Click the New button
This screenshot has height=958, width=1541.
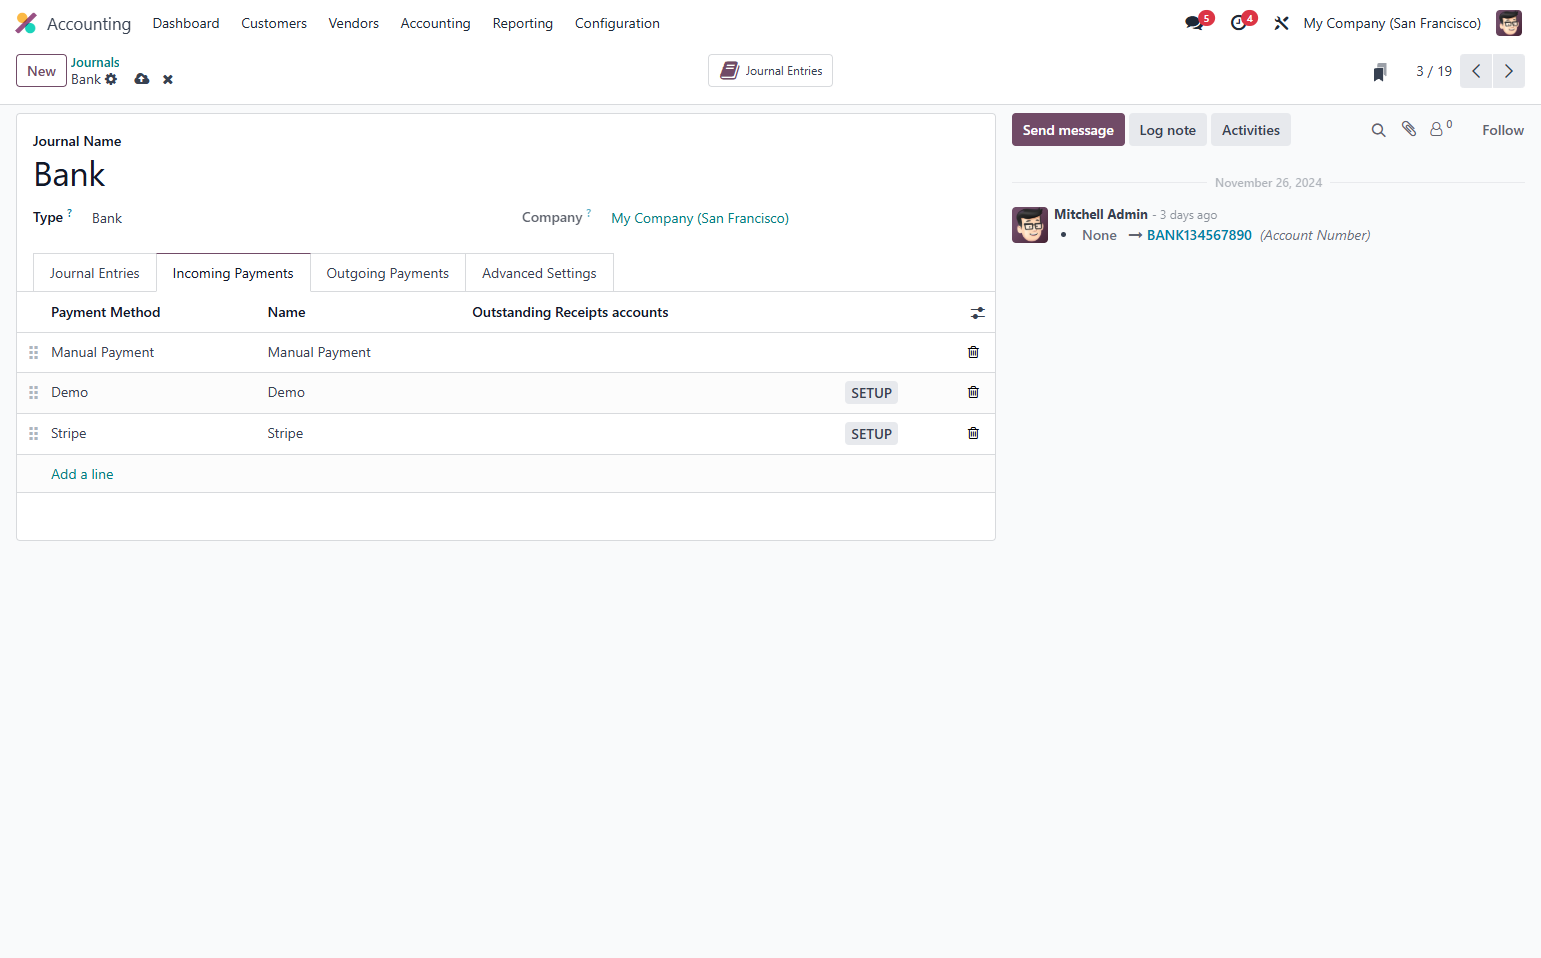[41, 71]
